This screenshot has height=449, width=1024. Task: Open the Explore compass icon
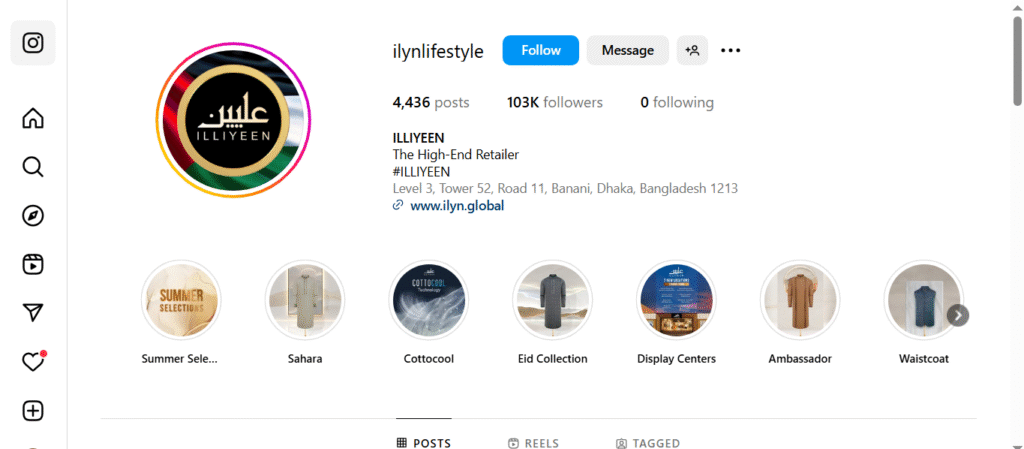tap(33, 216)
